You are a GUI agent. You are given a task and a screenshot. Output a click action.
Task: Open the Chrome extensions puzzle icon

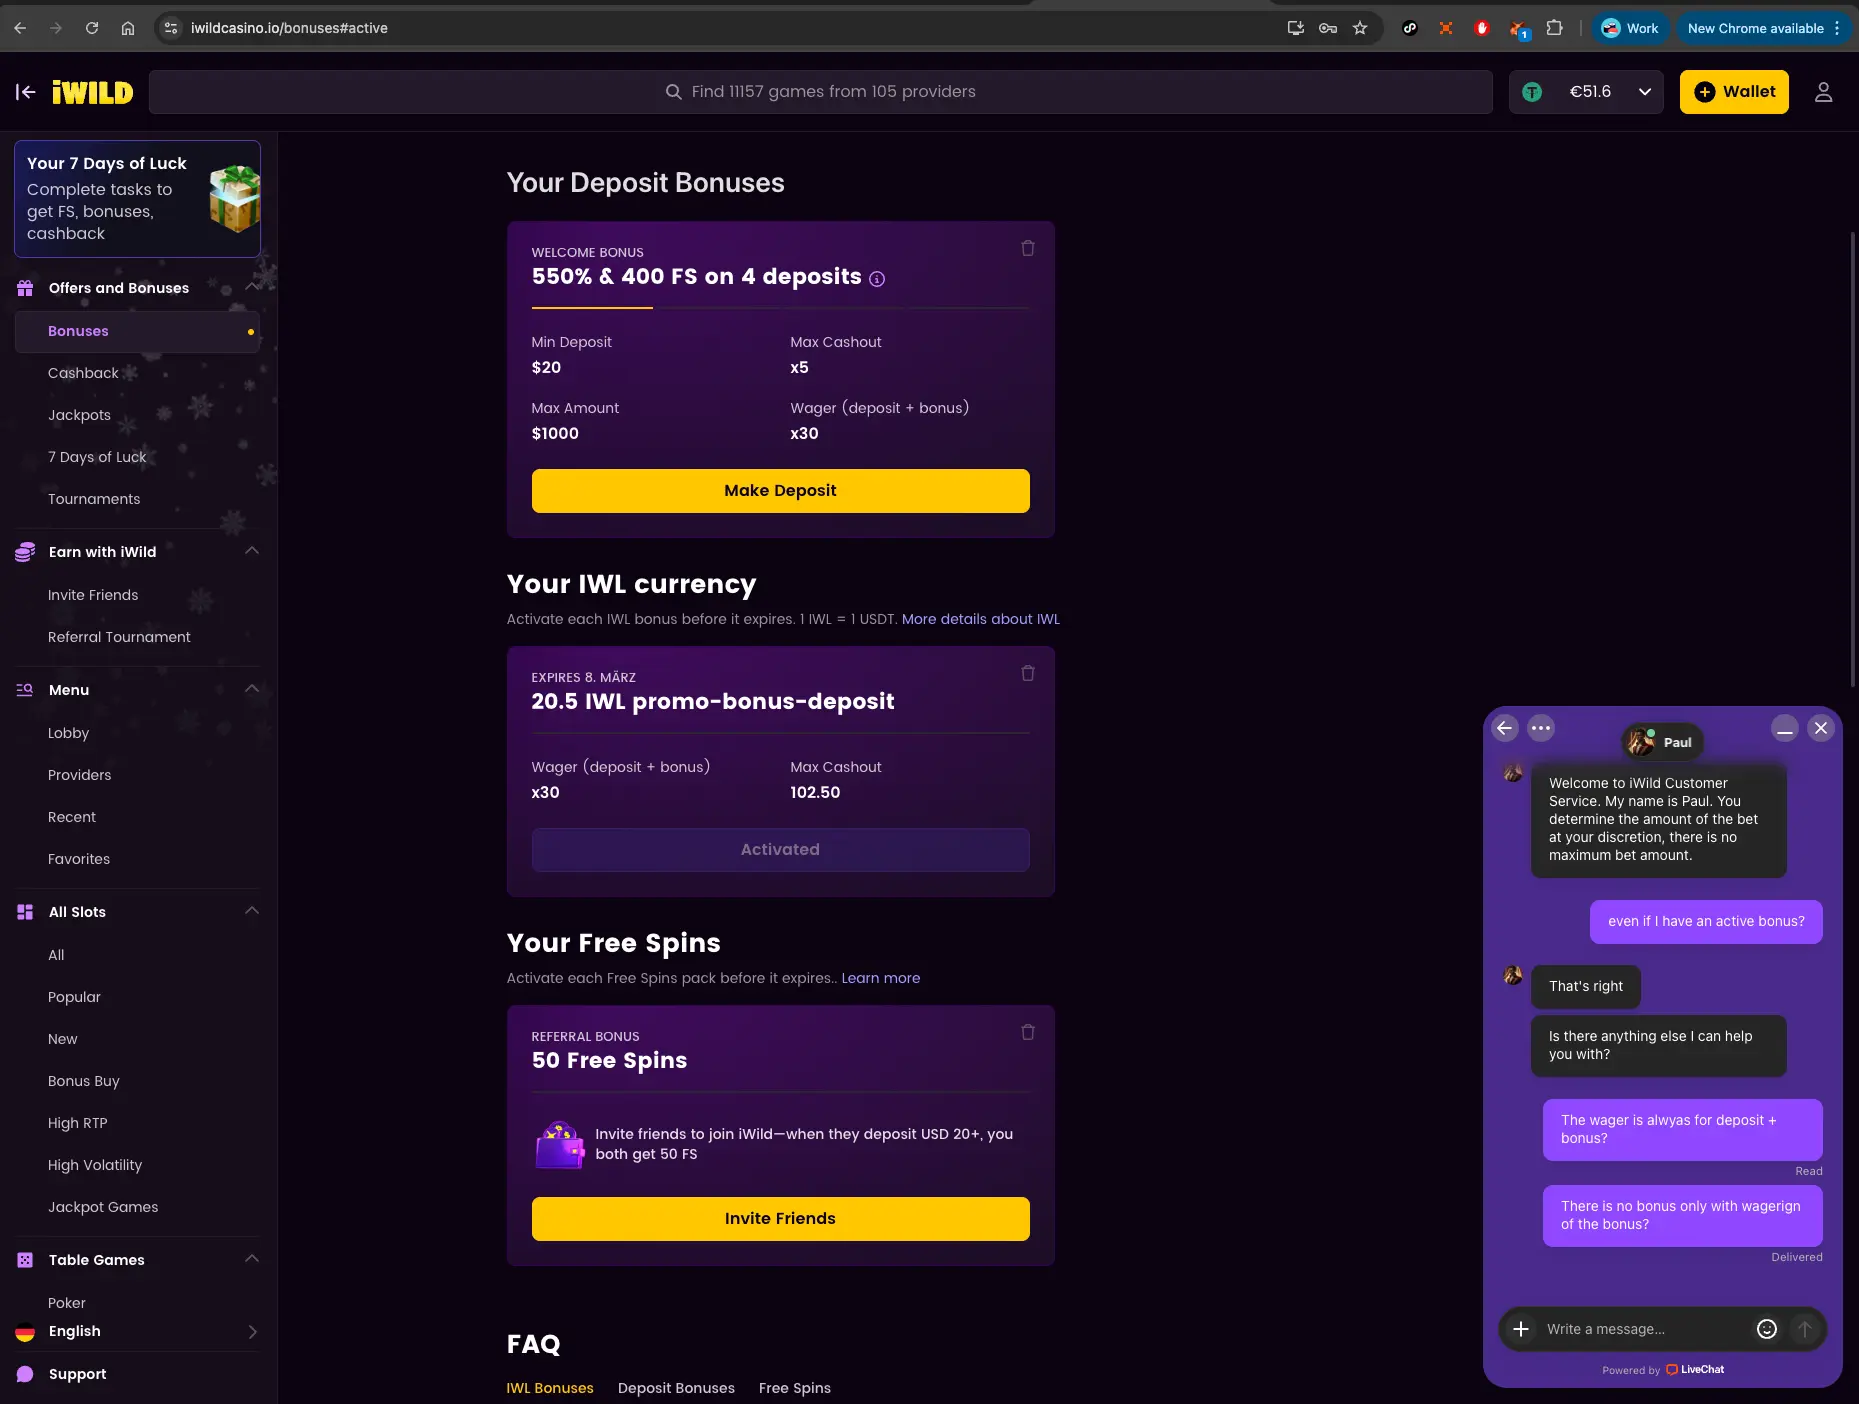[x=1554, y=28]
